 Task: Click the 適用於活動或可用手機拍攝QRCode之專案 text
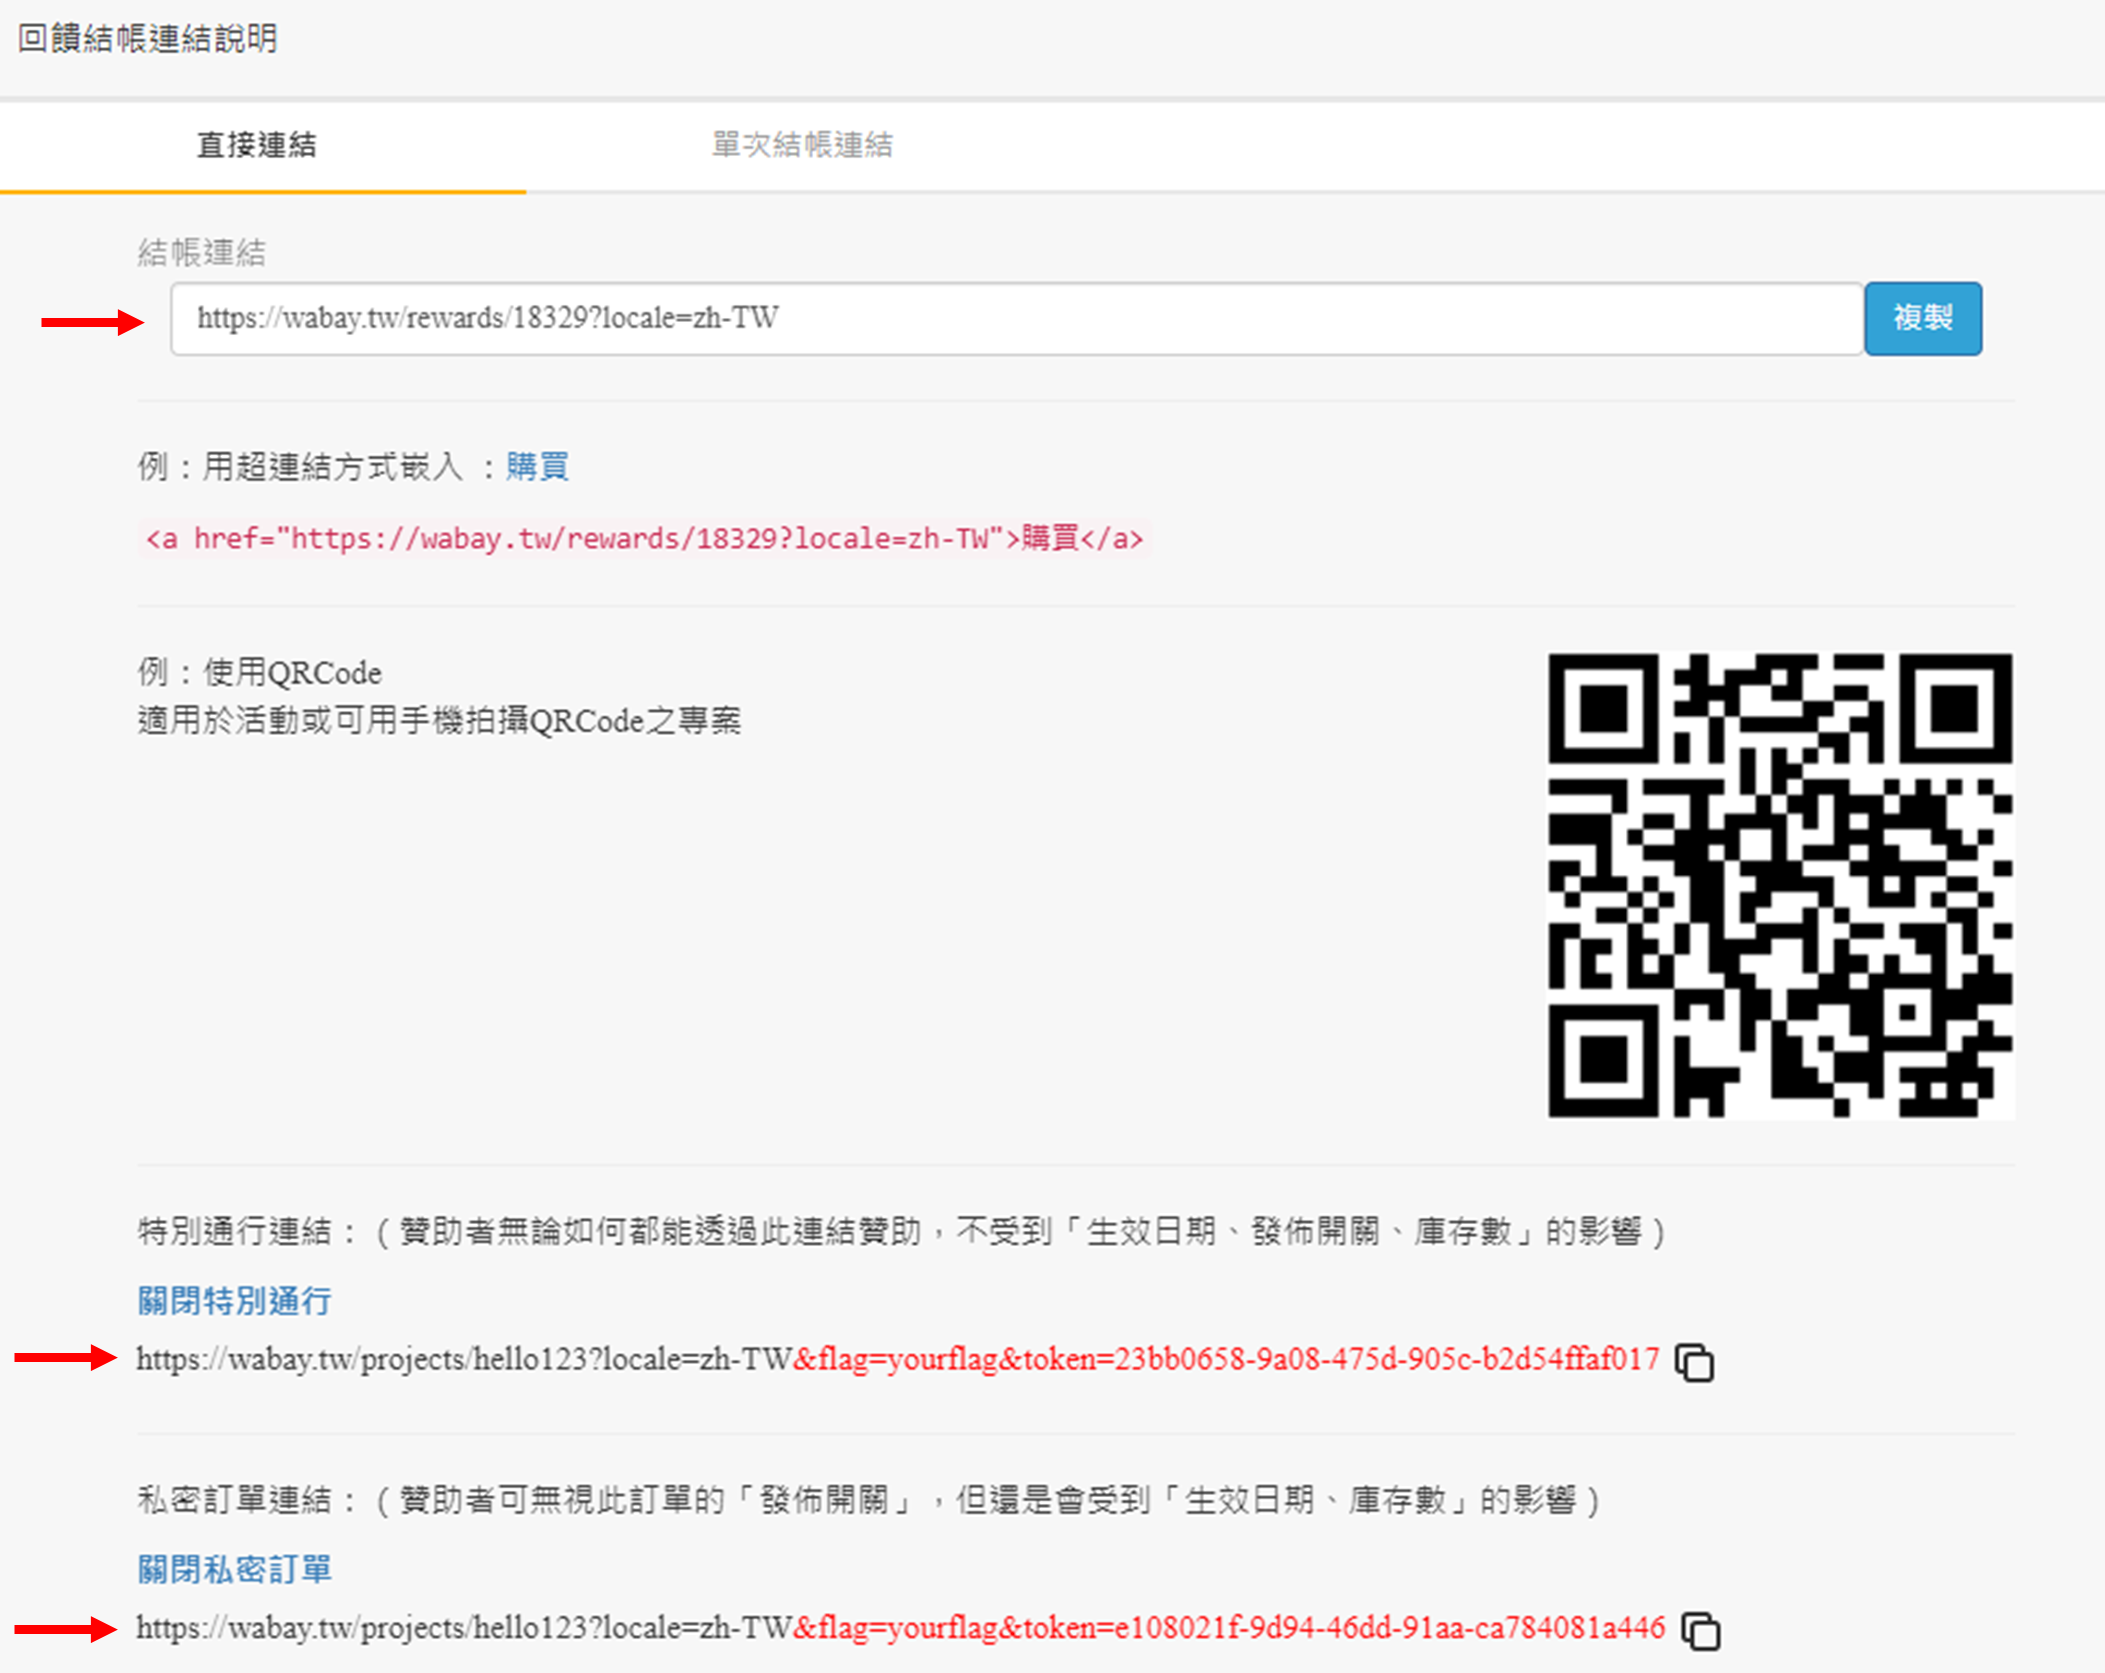pyautogui.click(x=440, y=721)
